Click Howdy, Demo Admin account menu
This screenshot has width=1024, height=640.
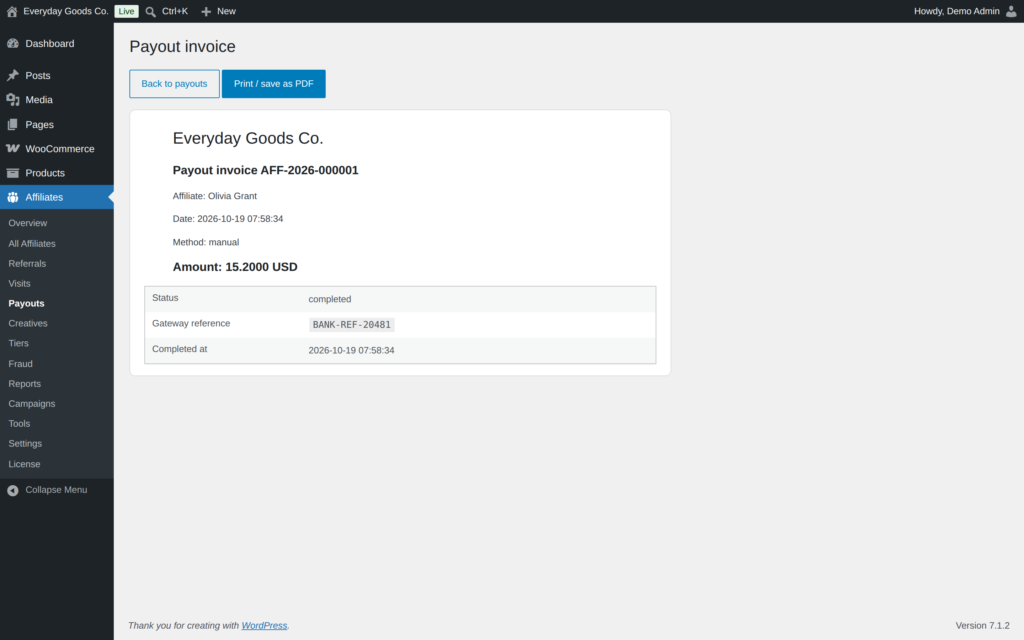[x=965, y=11]
